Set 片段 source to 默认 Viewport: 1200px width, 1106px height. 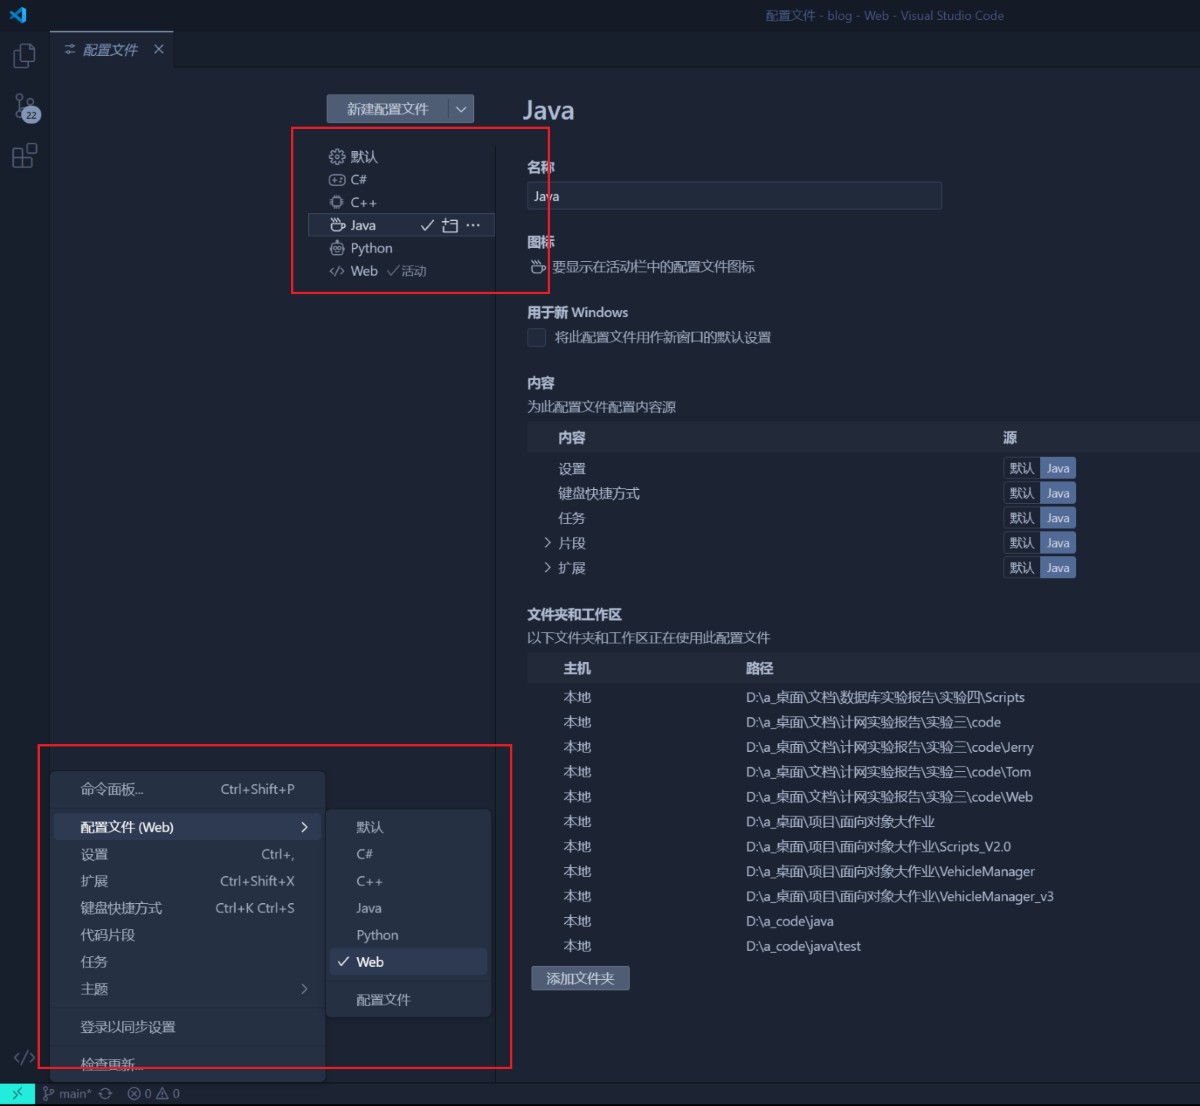click(1022, 544)
